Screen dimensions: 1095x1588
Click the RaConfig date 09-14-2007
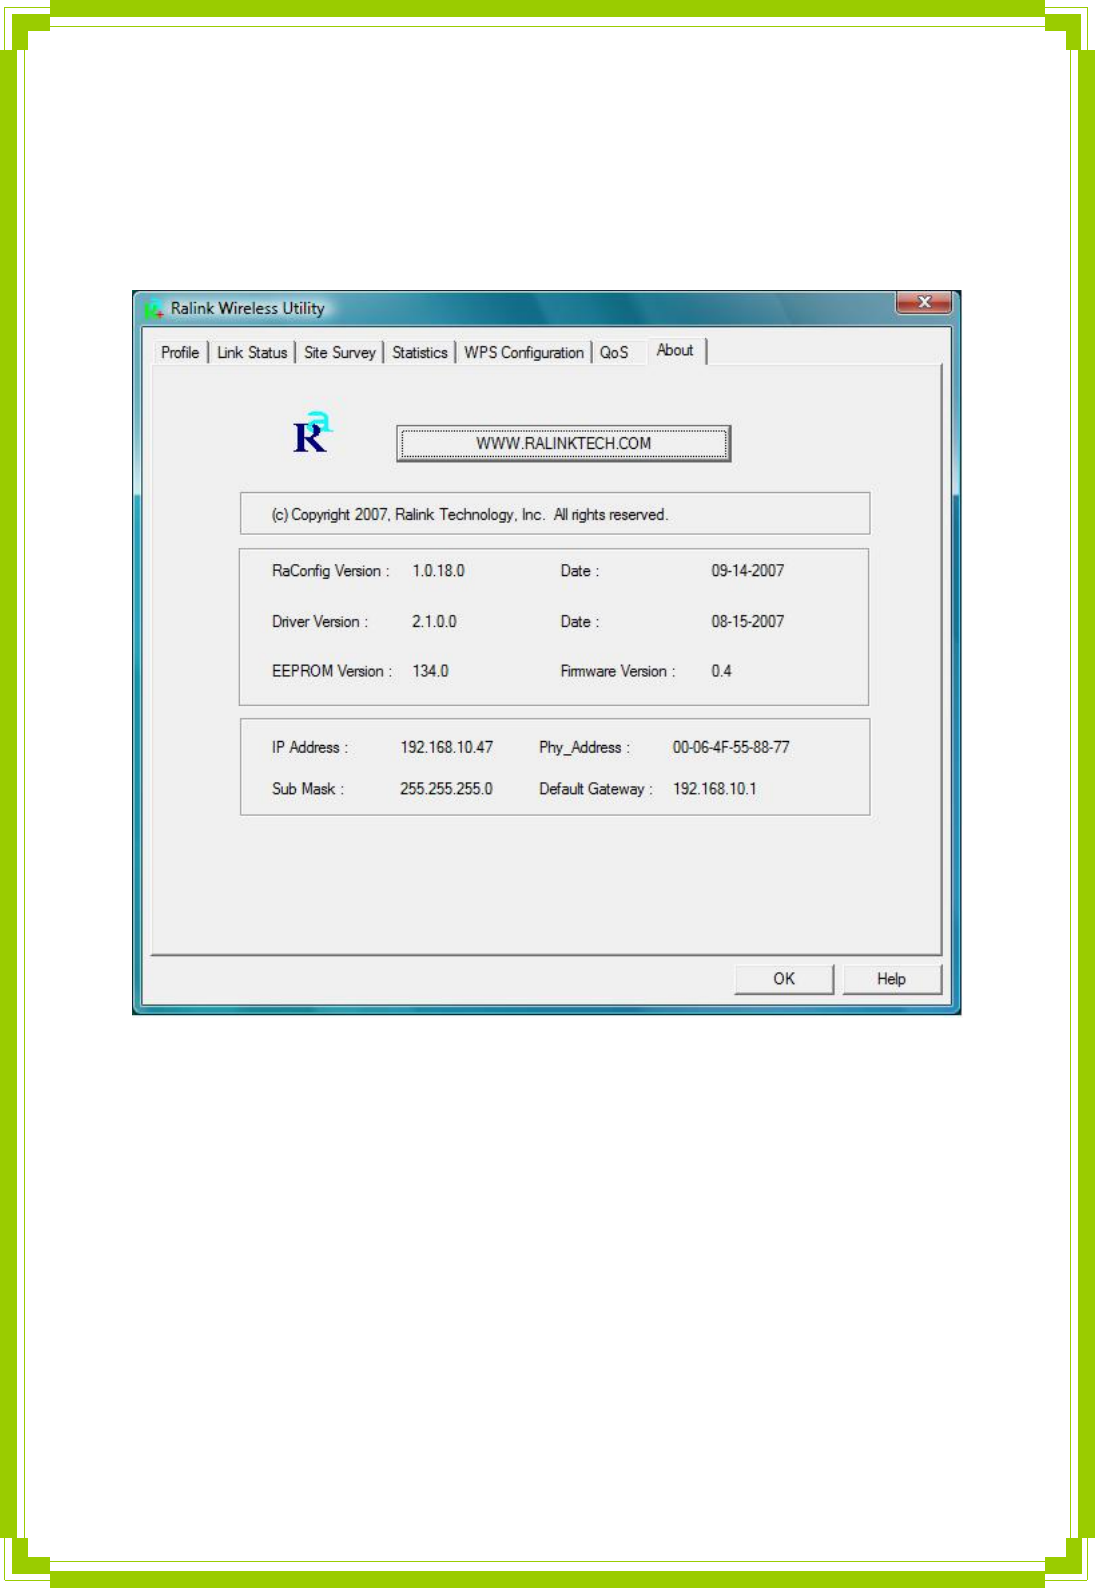pos(747,571)
